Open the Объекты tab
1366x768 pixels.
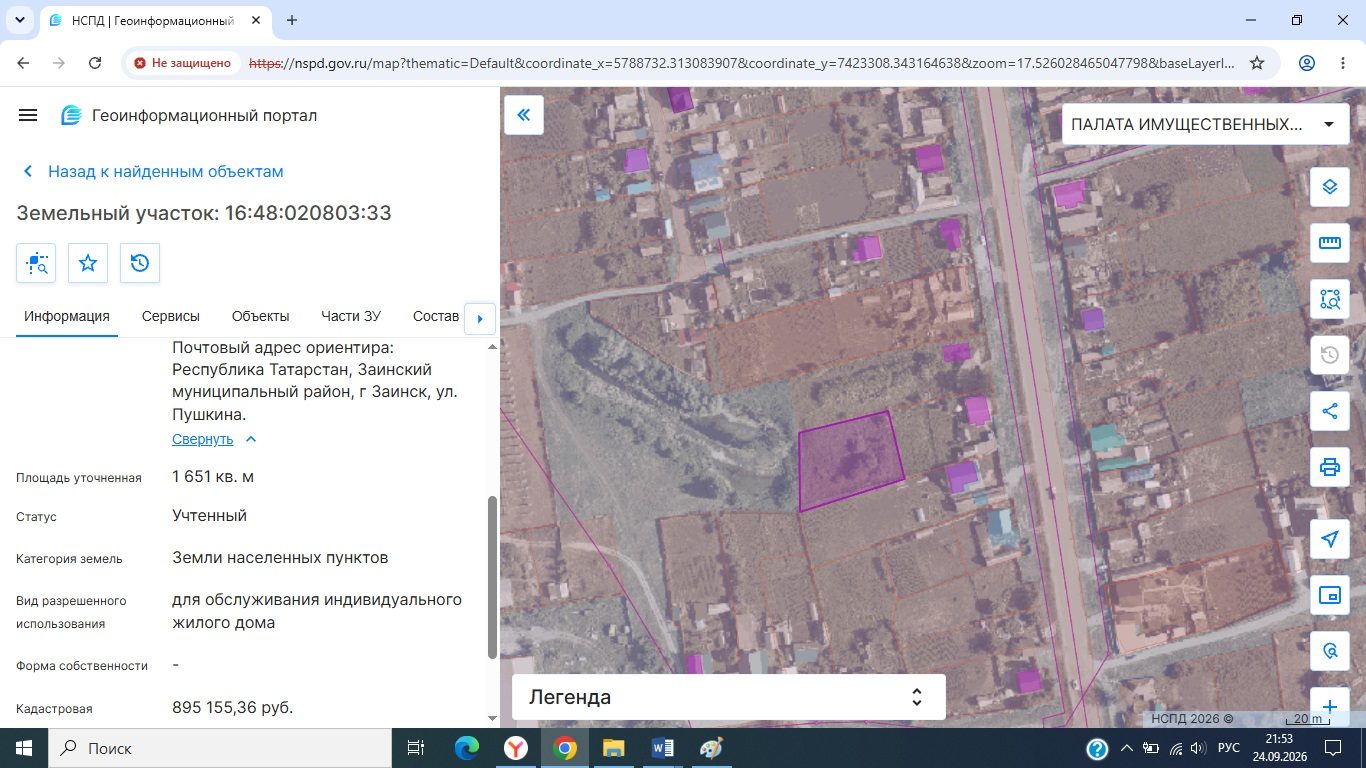tap(260, 316)
